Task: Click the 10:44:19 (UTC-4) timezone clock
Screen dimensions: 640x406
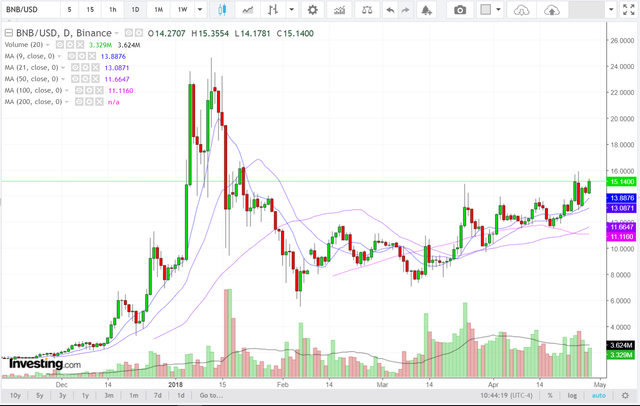Action: (x=507, y=395)
